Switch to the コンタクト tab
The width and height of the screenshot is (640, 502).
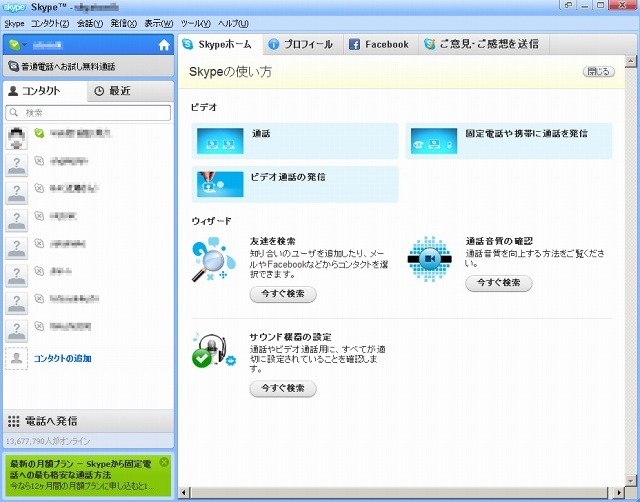(x=45, y=91)
